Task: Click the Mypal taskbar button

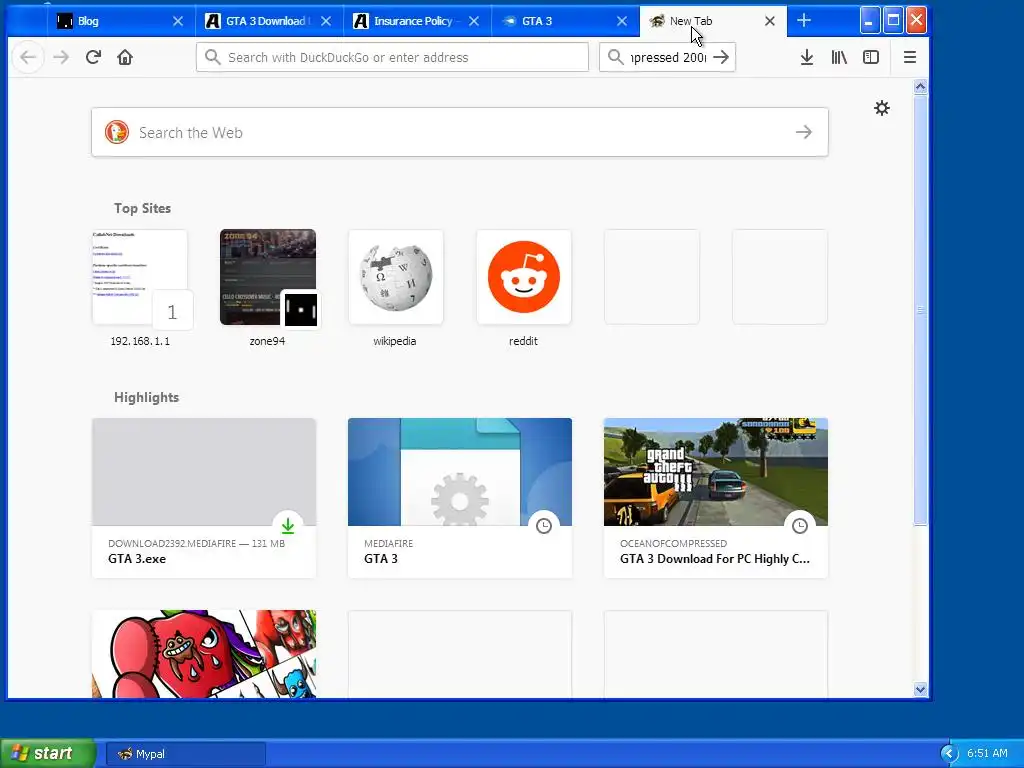Action: click(x=185, y=754)
